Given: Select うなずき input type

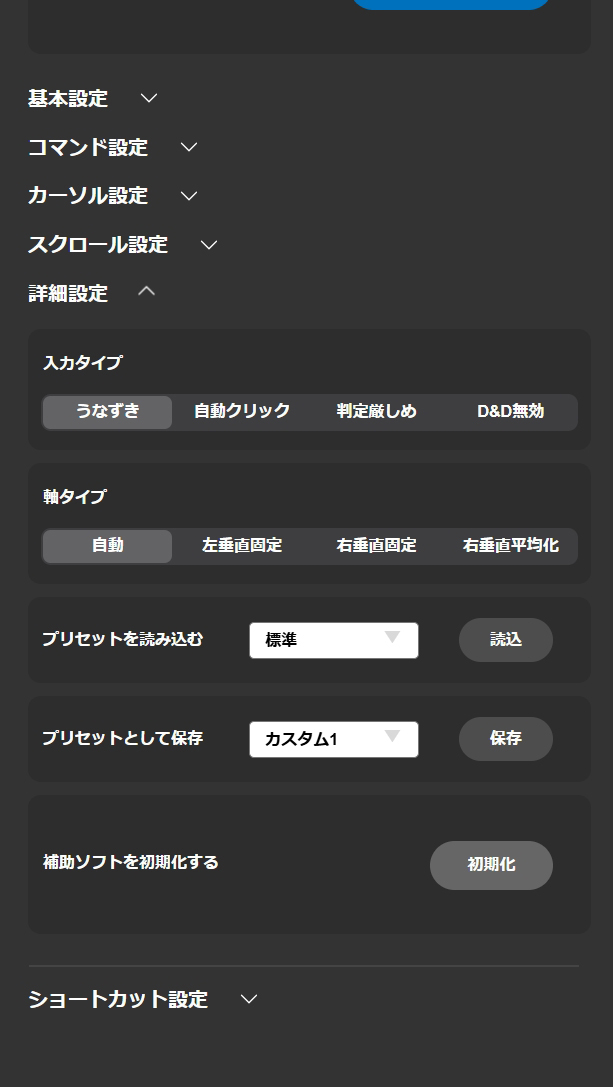Looking at the screenshot, I should 108,412.
